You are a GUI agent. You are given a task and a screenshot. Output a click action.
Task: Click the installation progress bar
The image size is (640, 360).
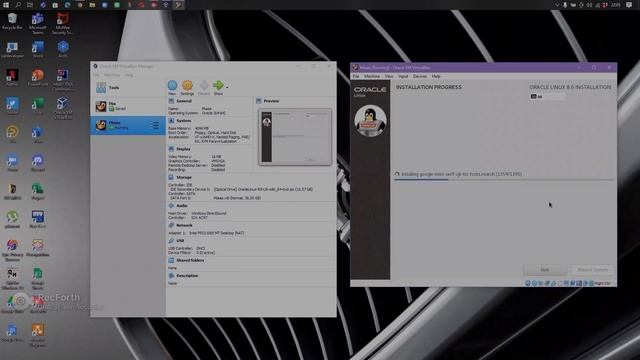504,179
